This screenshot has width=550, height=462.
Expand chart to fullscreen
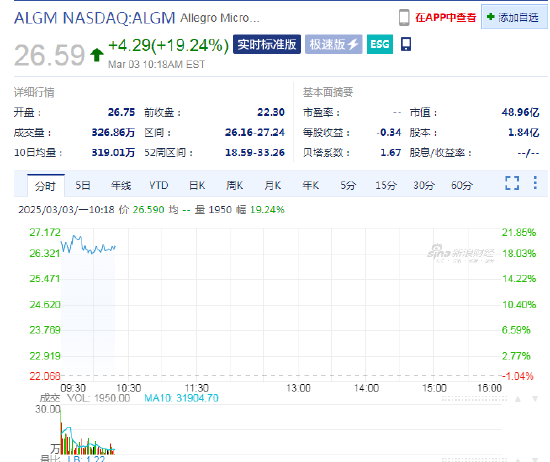(512, 183)
